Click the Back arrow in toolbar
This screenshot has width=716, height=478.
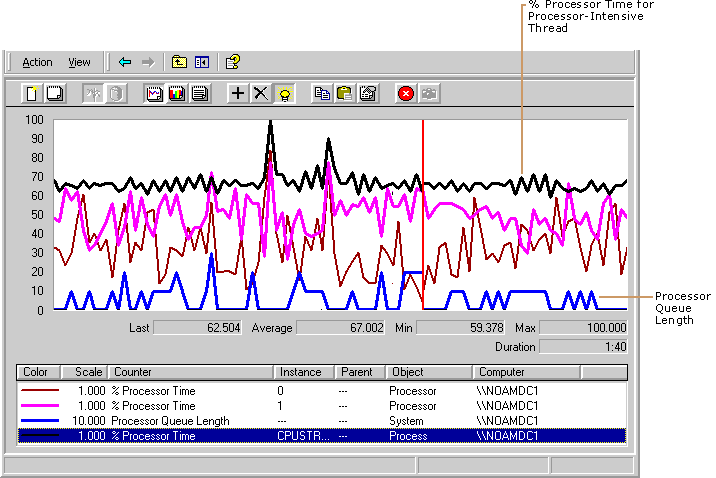(125, 62)
